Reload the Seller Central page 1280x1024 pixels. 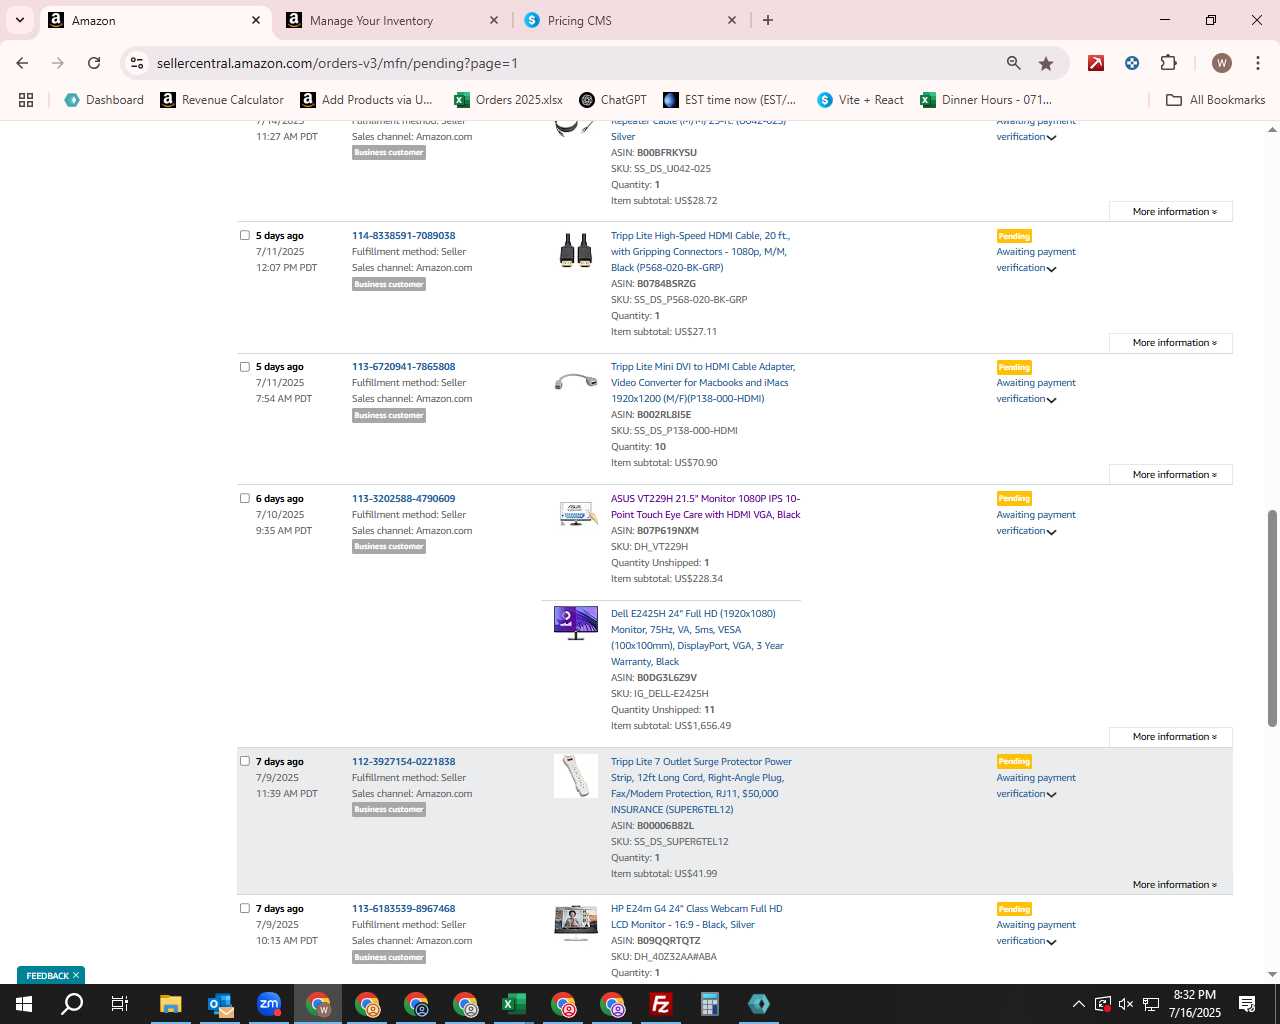[x=94, y=63]
